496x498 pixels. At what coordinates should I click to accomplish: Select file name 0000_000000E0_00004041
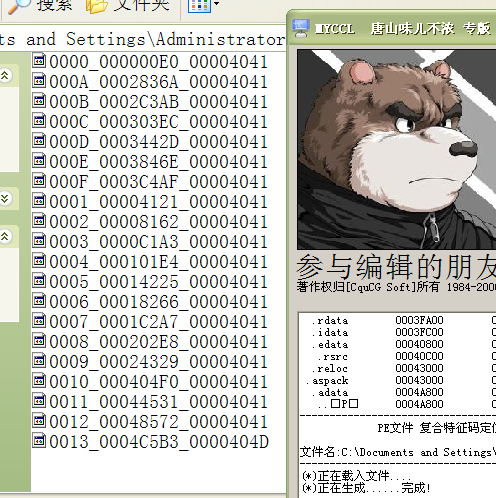click(158, 62)
